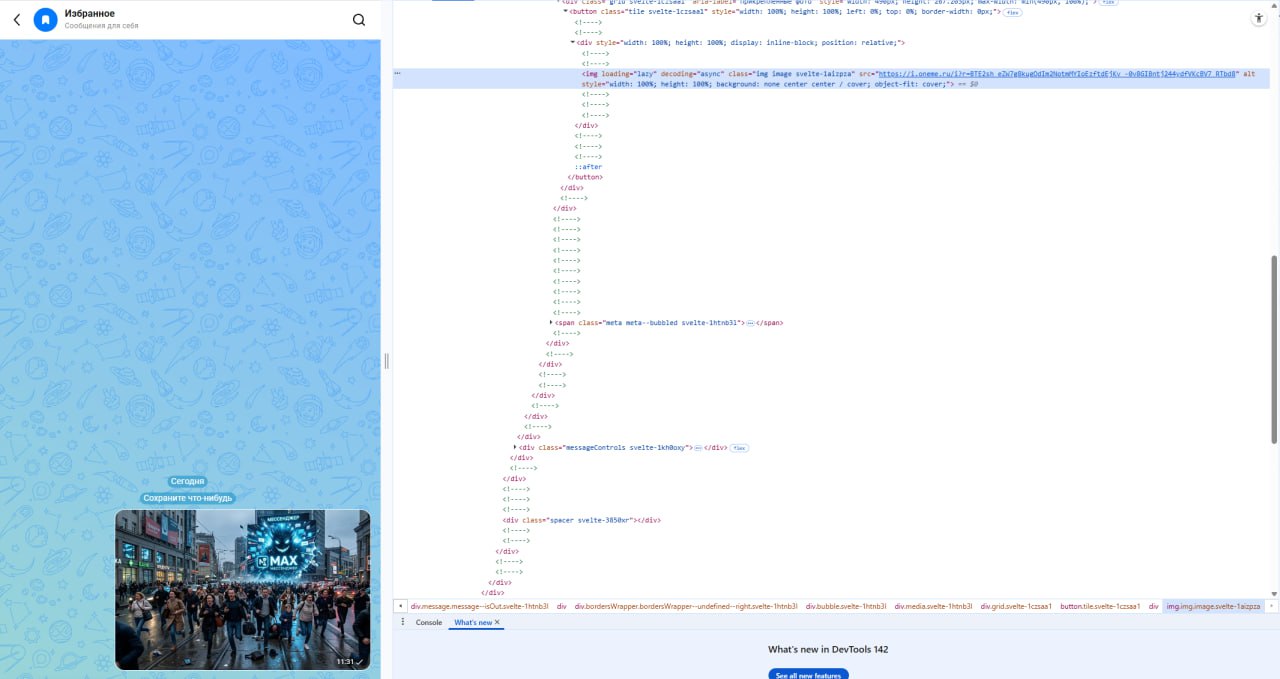
Task: Open the drawer three-dot menu beside Console
Action: click(403, 622)
